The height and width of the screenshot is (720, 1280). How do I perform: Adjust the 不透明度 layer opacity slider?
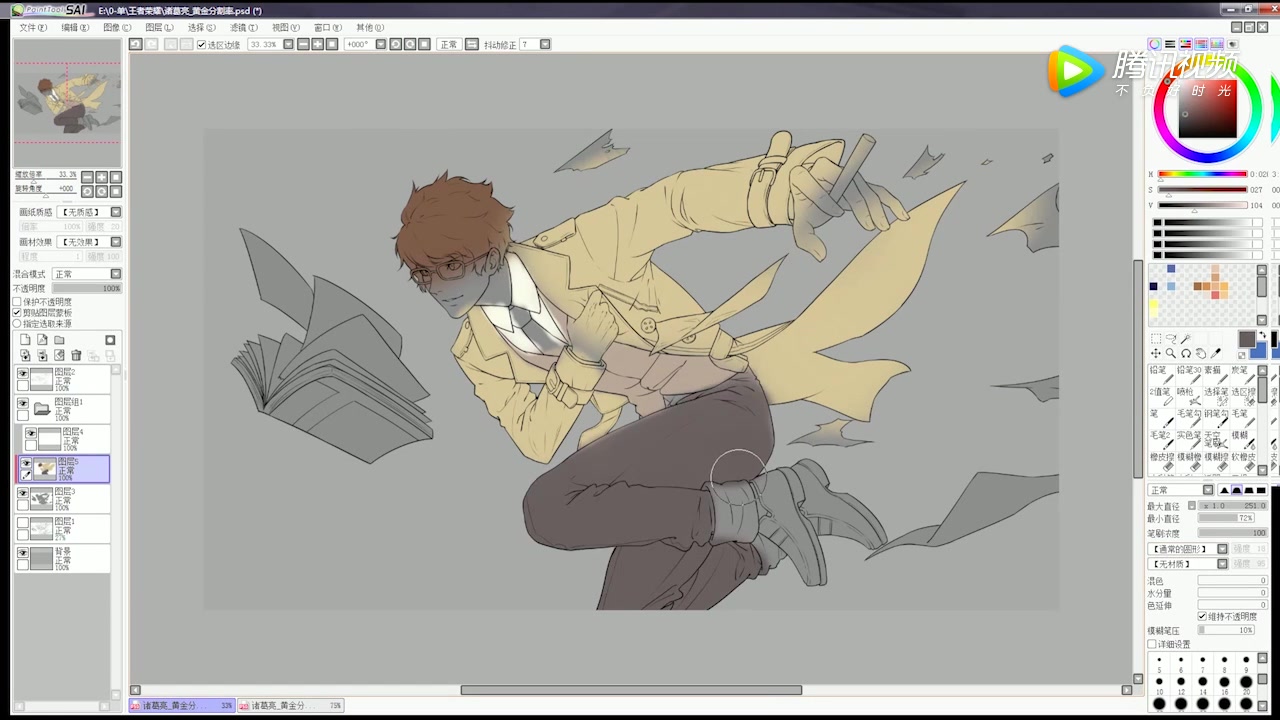85,288
